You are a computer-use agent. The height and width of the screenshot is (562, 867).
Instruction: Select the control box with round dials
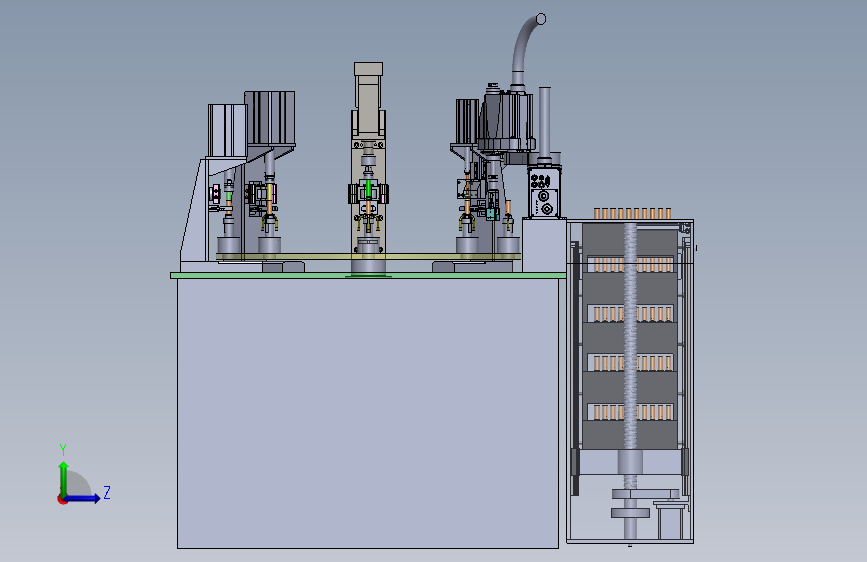tap(544, 192)
